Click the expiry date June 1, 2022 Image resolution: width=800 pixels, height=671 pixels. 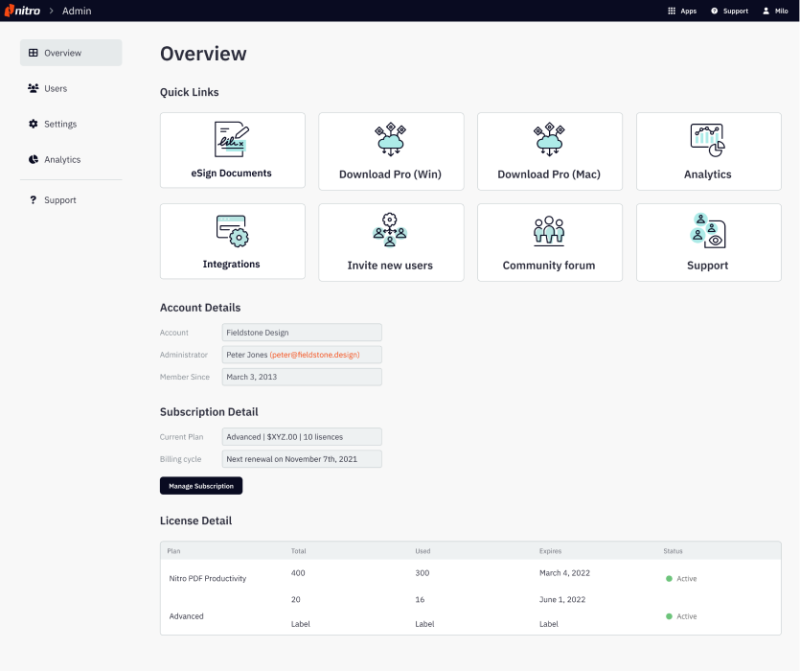562,600
